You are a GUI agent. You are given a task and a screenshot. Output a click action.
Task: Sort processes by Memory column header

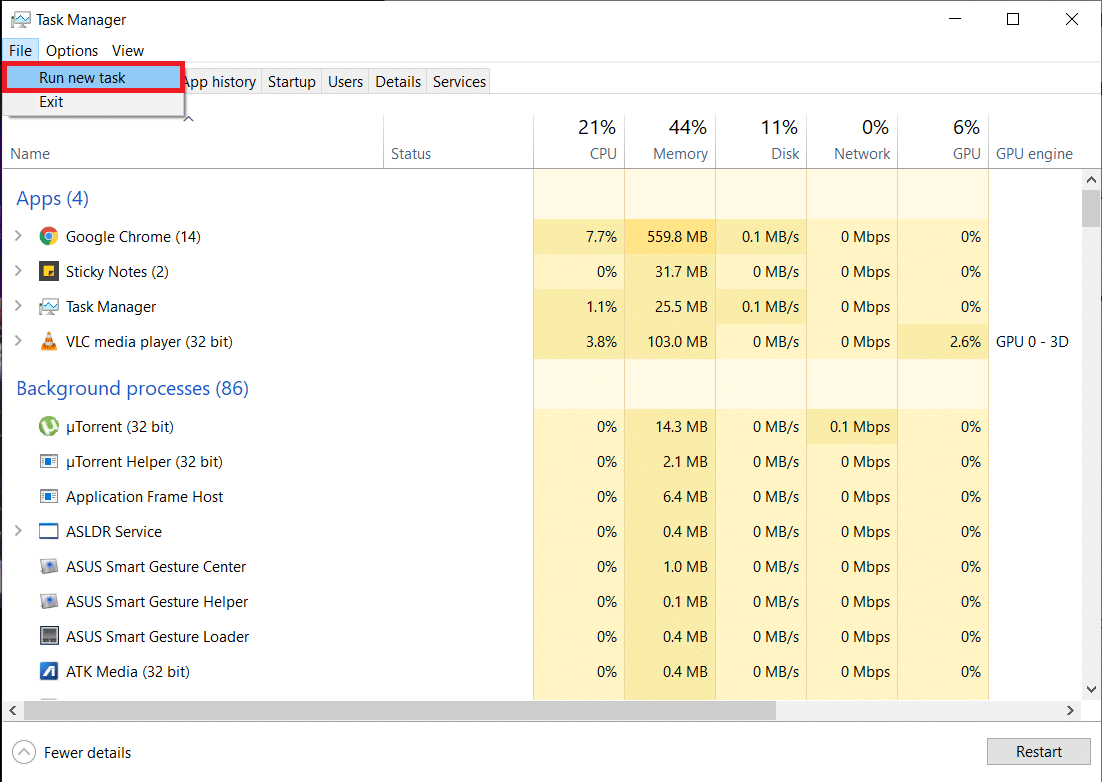[670, 141]
